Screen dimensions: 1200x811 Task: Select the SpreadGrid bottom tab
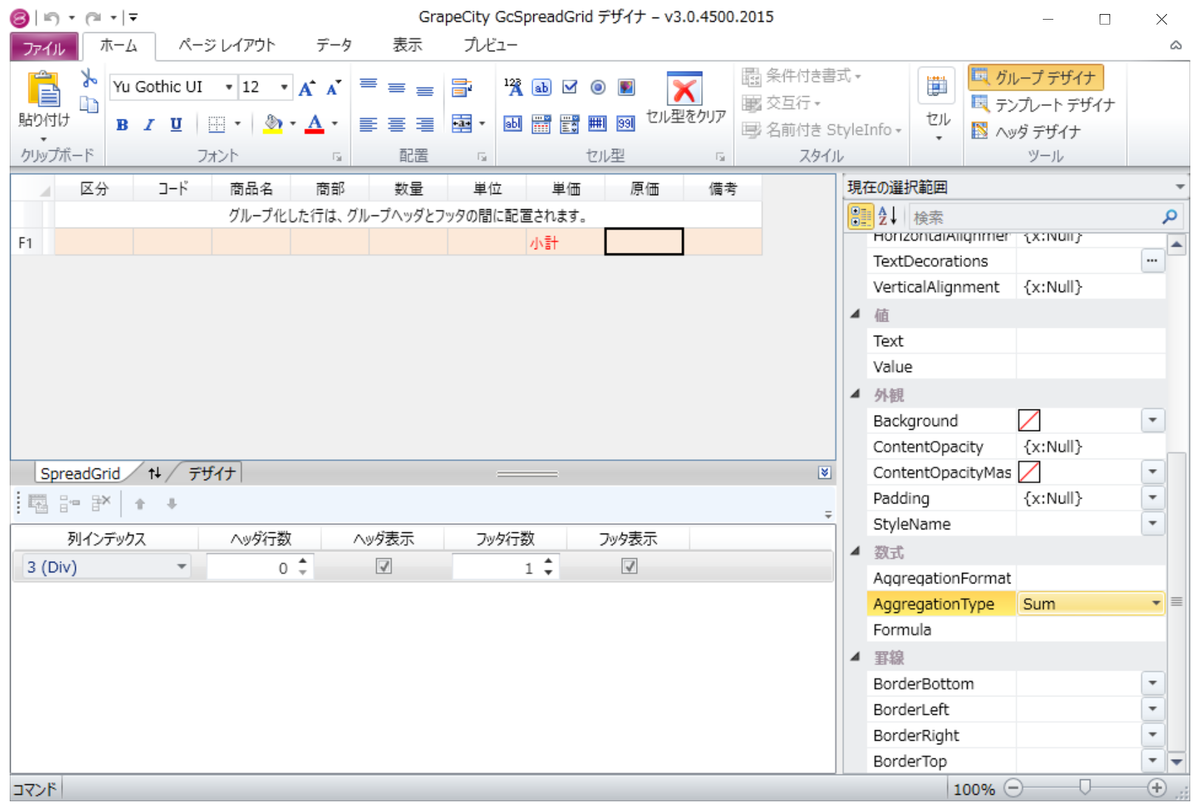pyautogui.click(x=80, y=474)
